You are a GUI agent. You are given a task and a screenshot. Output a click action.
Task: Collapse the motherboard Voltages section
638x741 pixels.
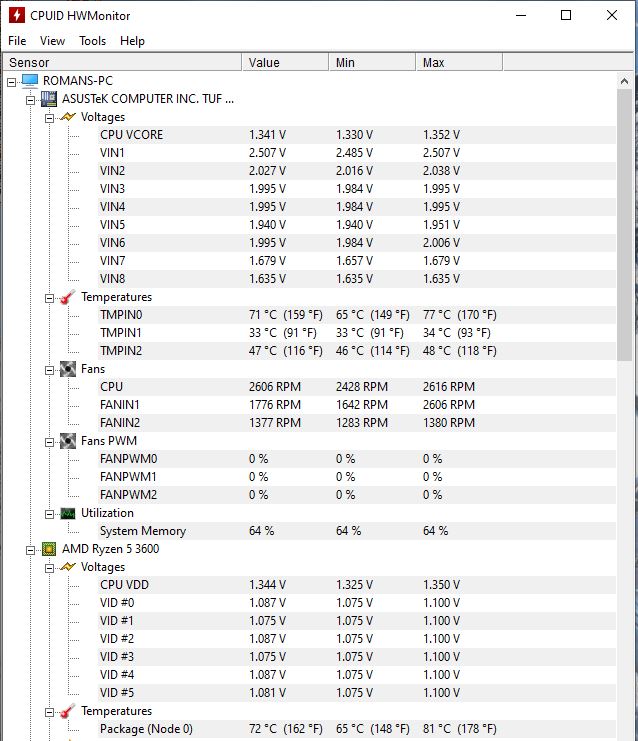point(50,118)
